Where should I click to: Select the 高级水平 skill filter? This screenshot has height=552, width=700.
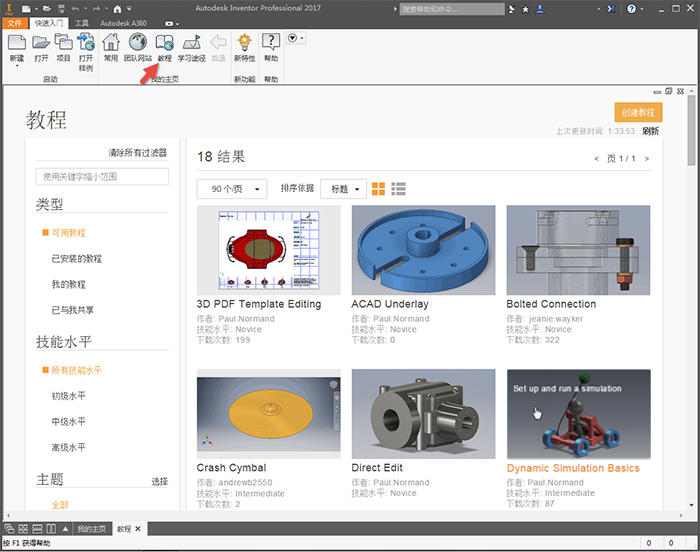point(68,447)
